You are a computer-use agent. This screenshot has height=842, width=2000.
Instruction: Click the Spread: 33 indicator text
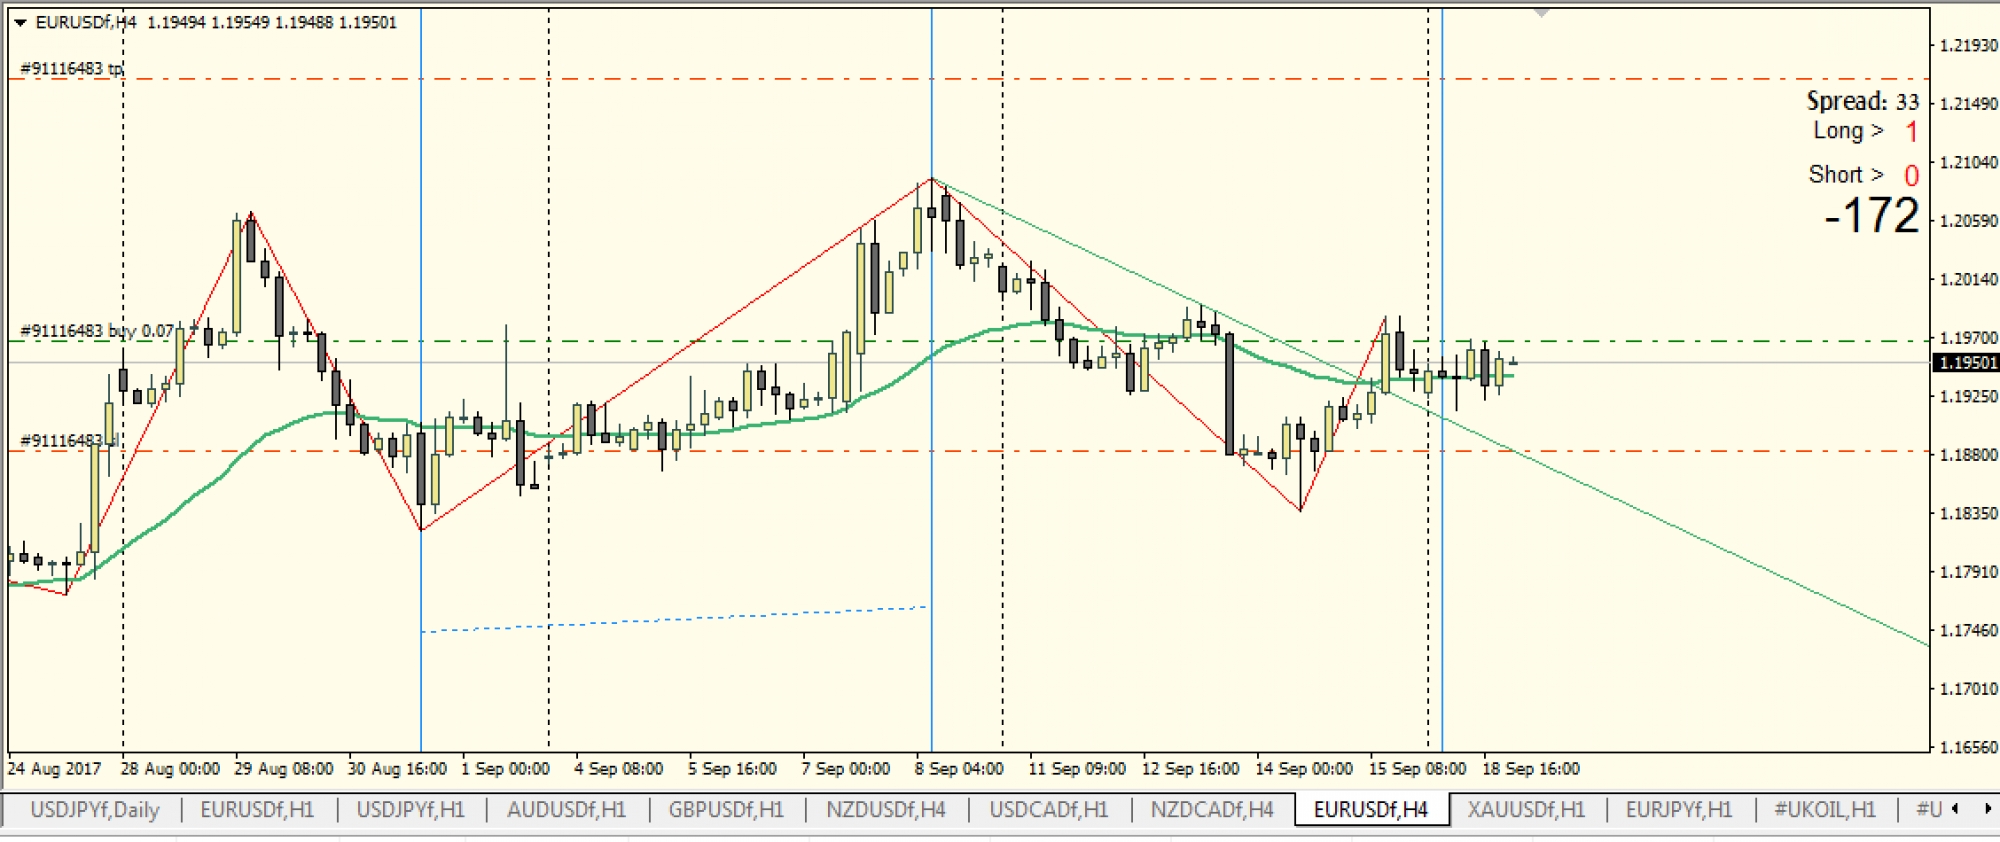pos(1862,101)
